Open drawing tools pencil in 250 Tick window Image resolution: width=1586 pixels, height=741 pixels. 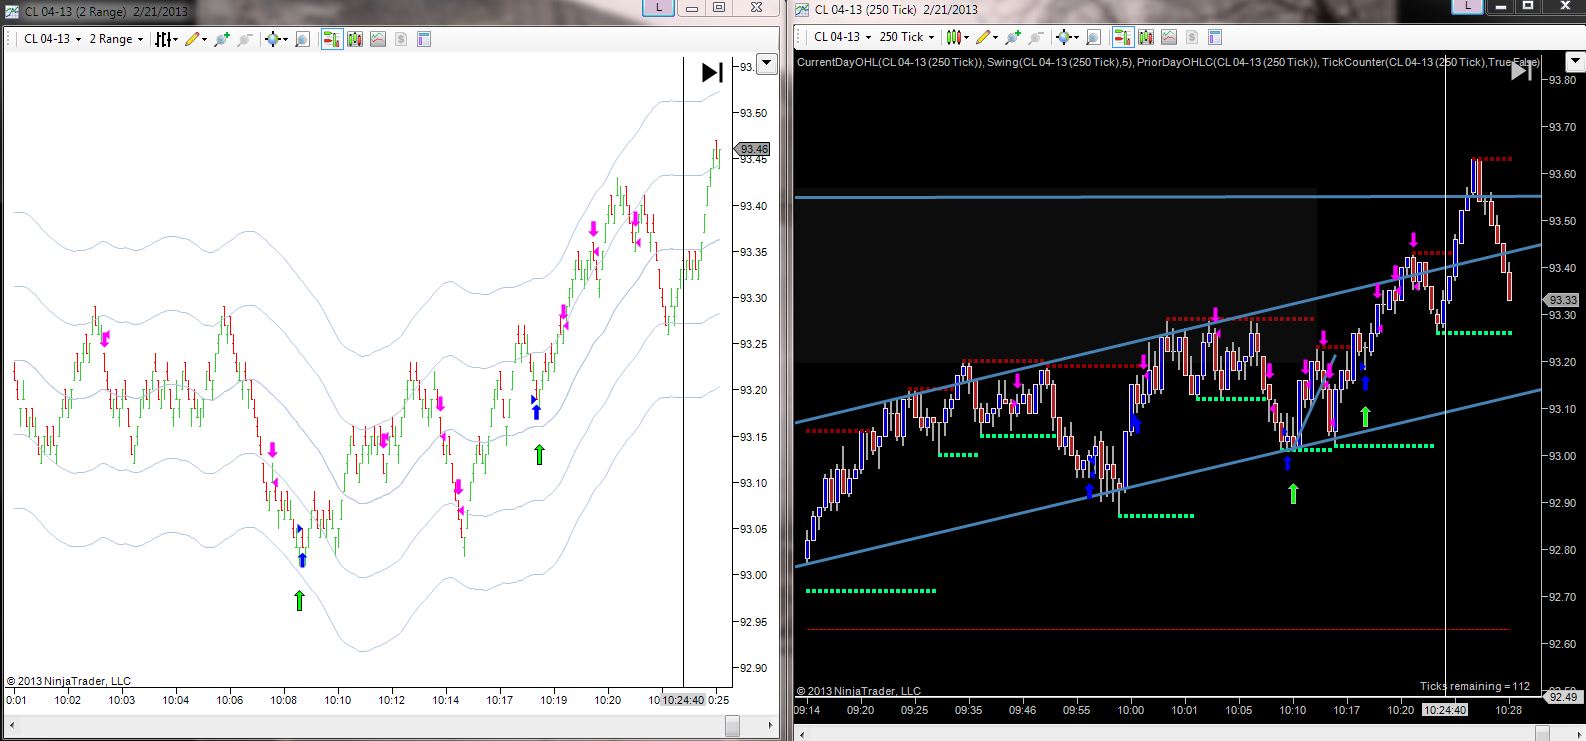[x=984, y=37]
